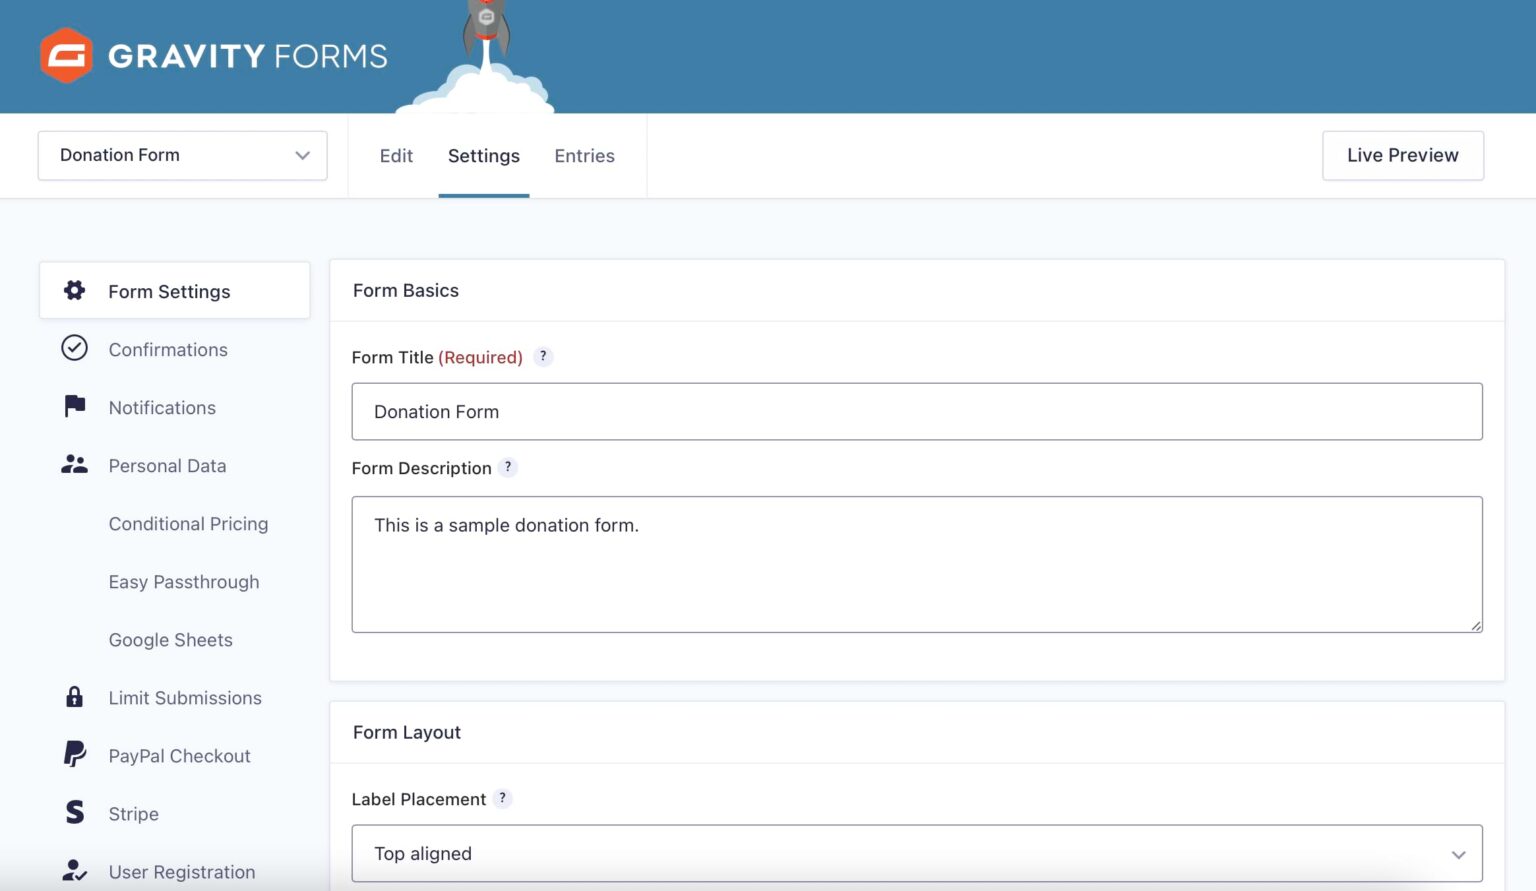The height and width of the screenshot is (891, 1536).
Task: Select the Form Settings gear icon
Action: click(x=74, y=290)
